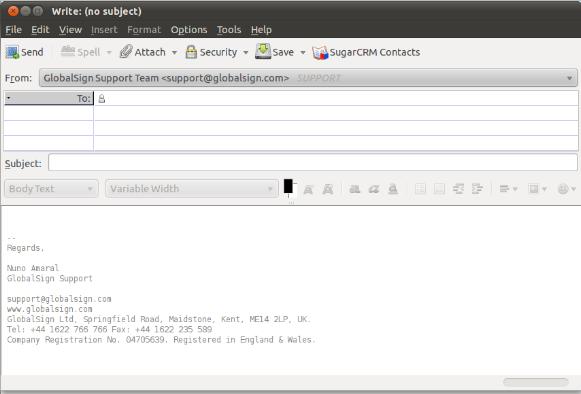Click 'www.globalsign.com' in signature
581x394 pixels.
(50, 309)
